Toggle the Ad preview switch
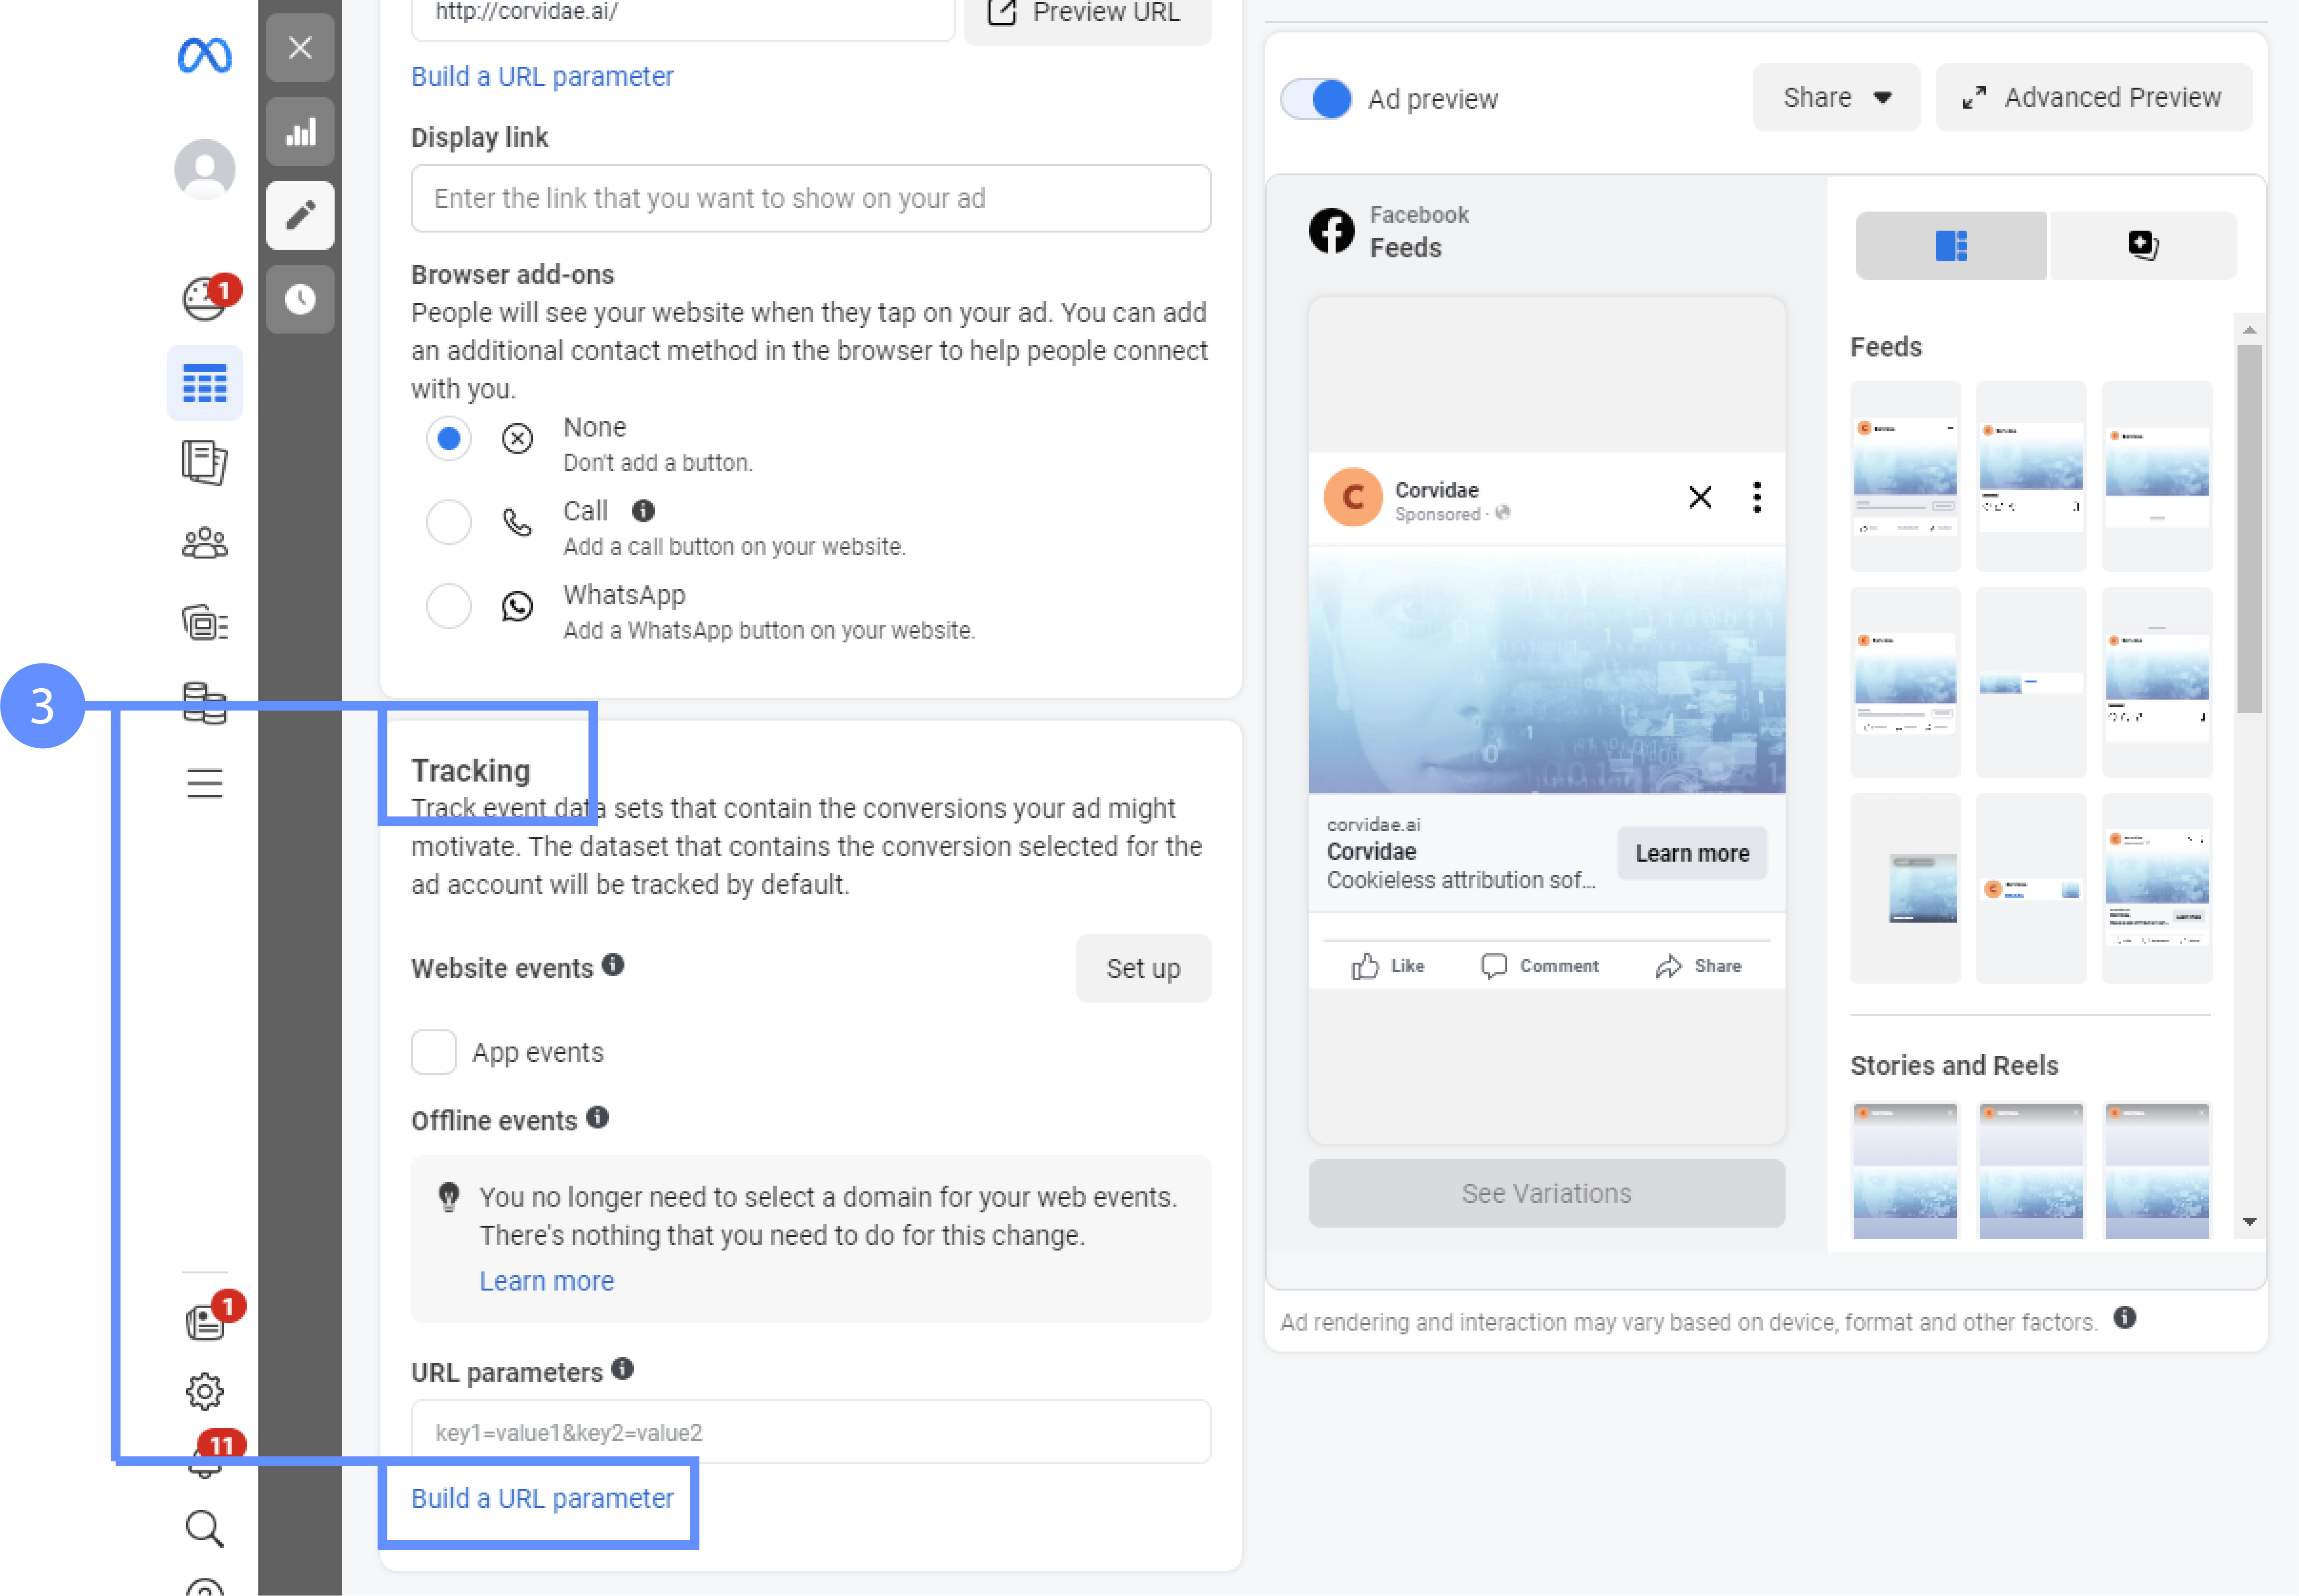 [x=1316, y=99]
